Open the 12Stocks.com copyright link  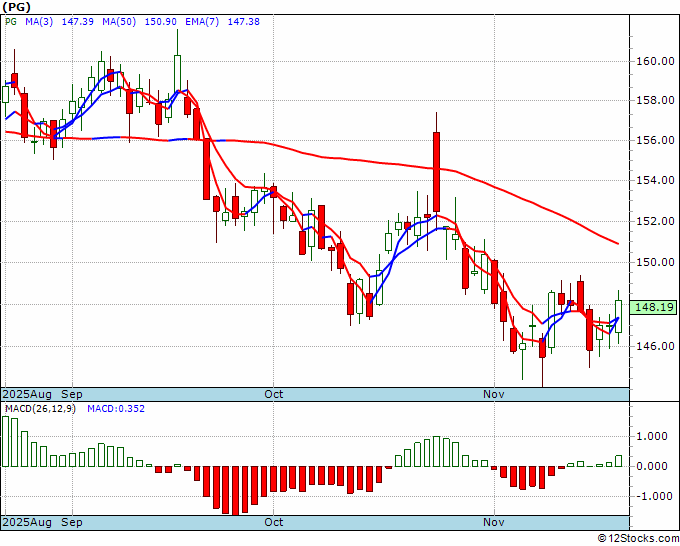[x=638, y=539]
